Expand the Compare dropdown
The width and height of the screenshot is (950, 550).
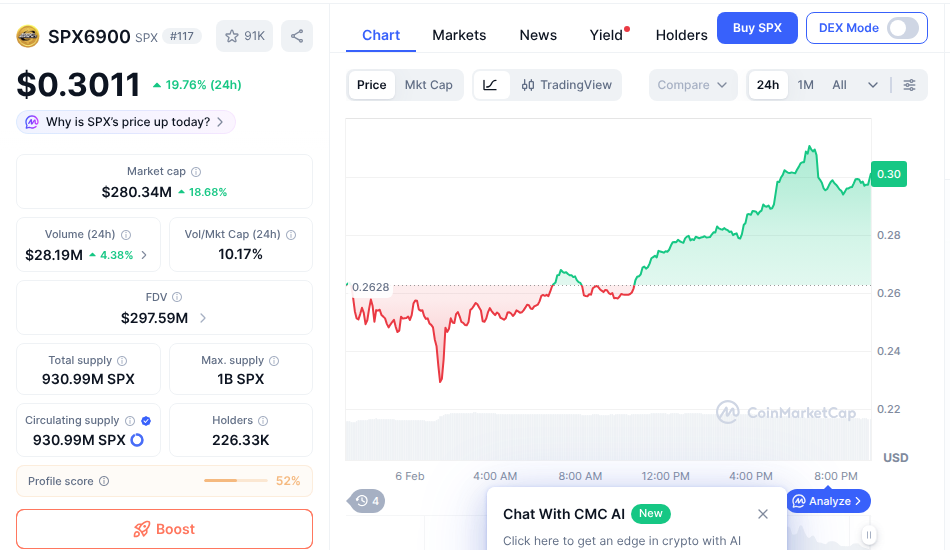(x=692, y=85)
